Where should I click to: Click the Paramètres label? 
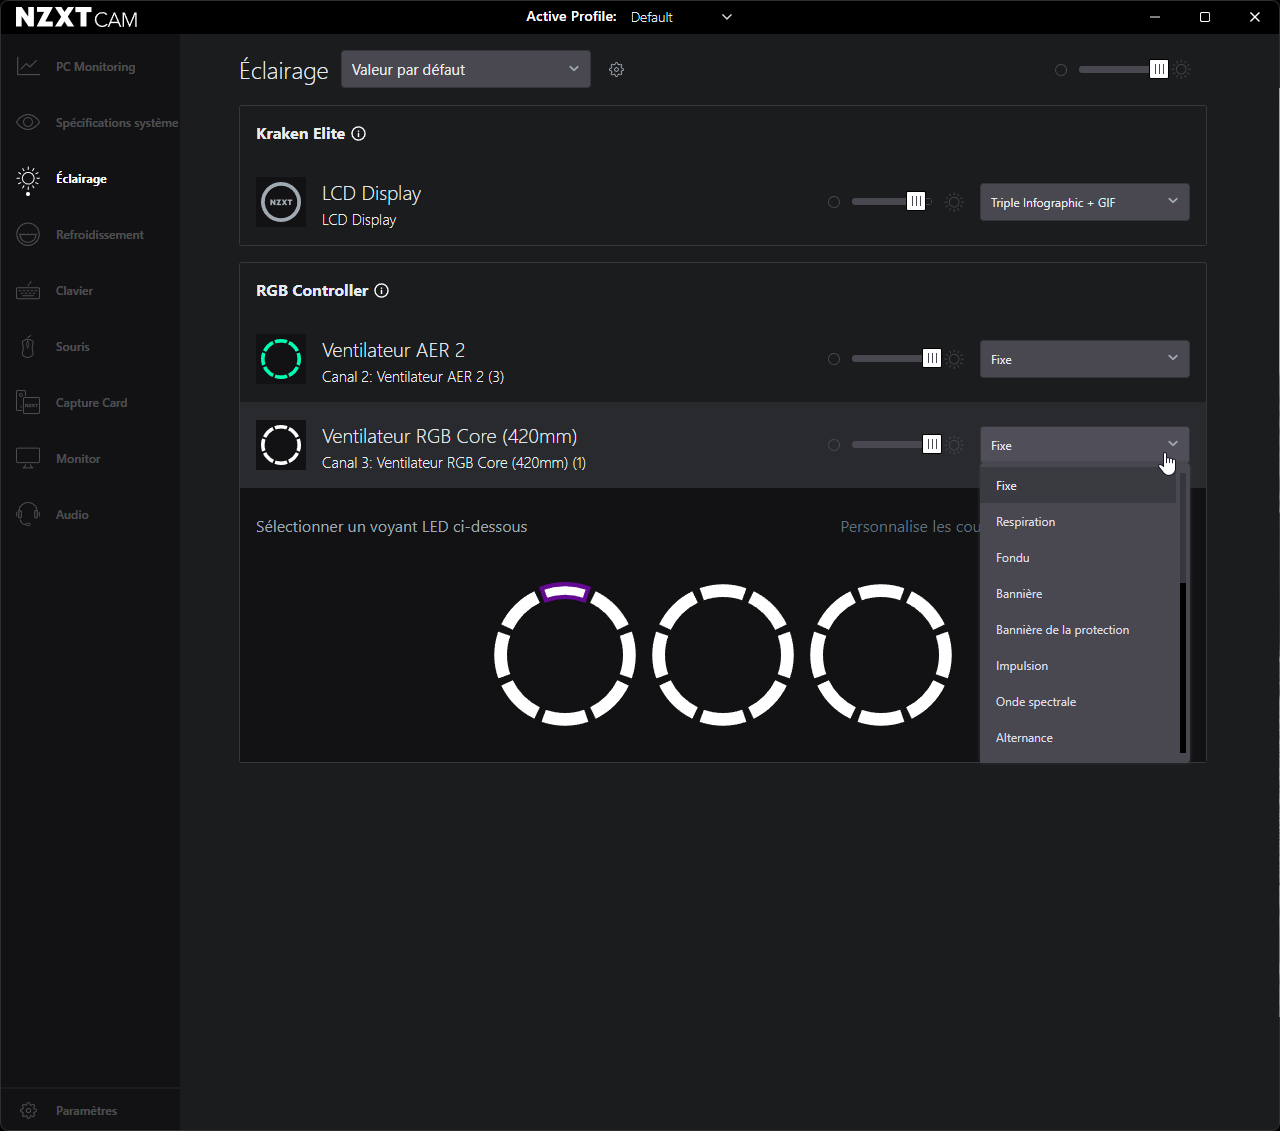point(87,1111)
